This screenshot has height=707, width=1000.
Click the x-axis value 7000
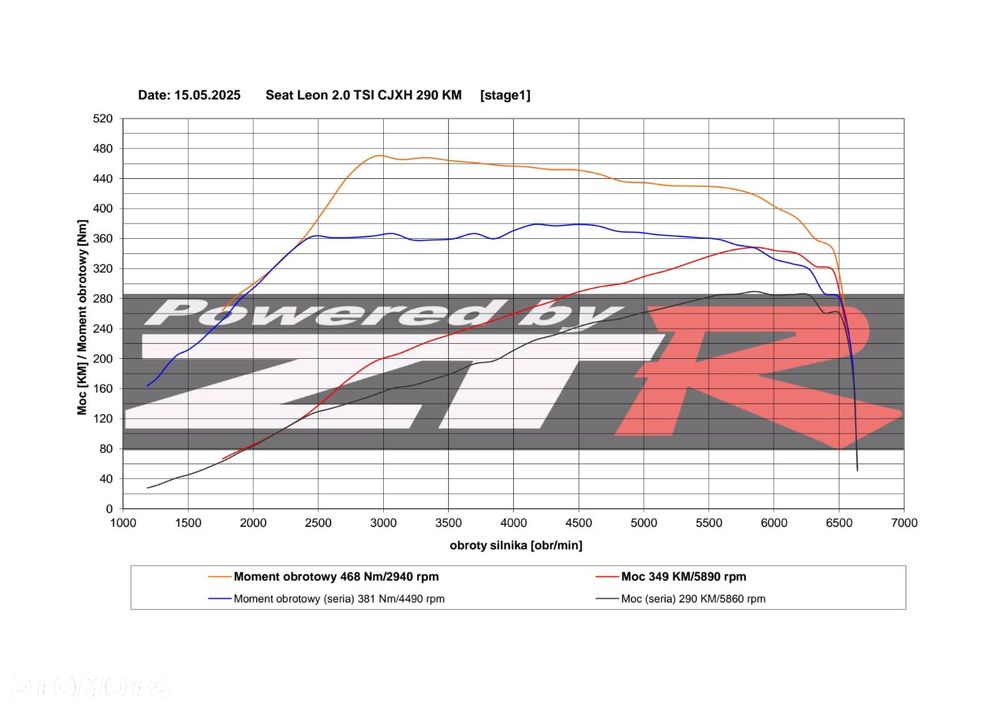point(904,523)
